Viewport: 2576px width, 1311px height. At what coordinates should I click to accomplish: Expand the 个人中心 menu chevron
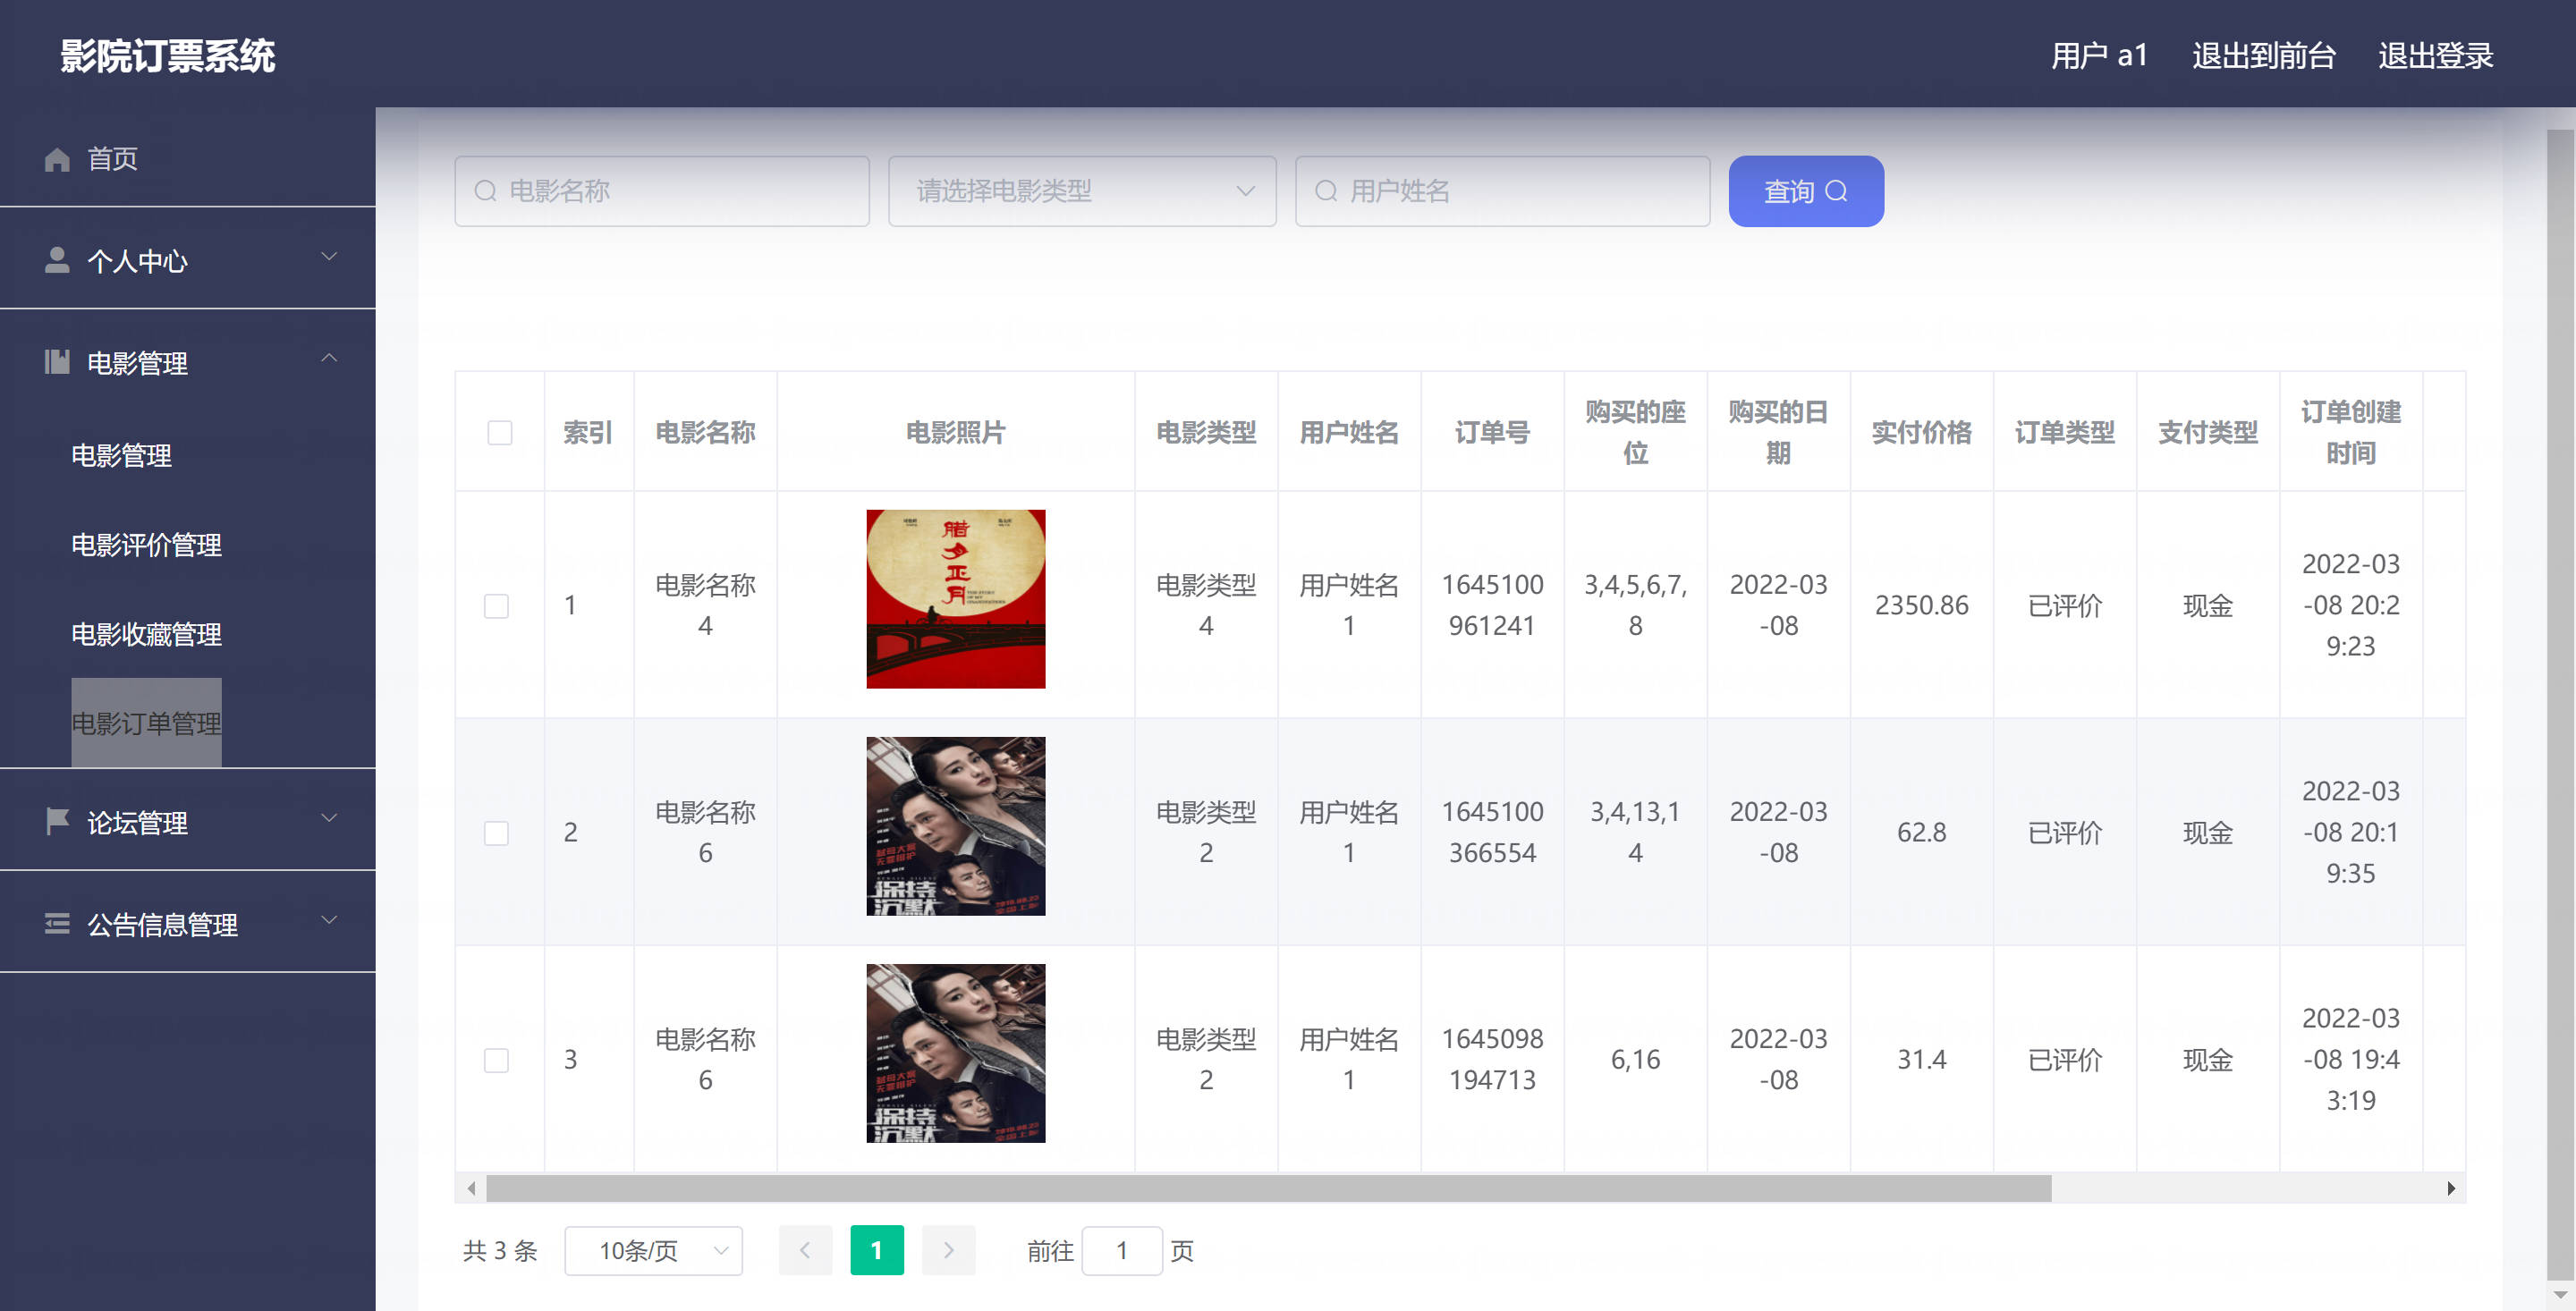329,257
